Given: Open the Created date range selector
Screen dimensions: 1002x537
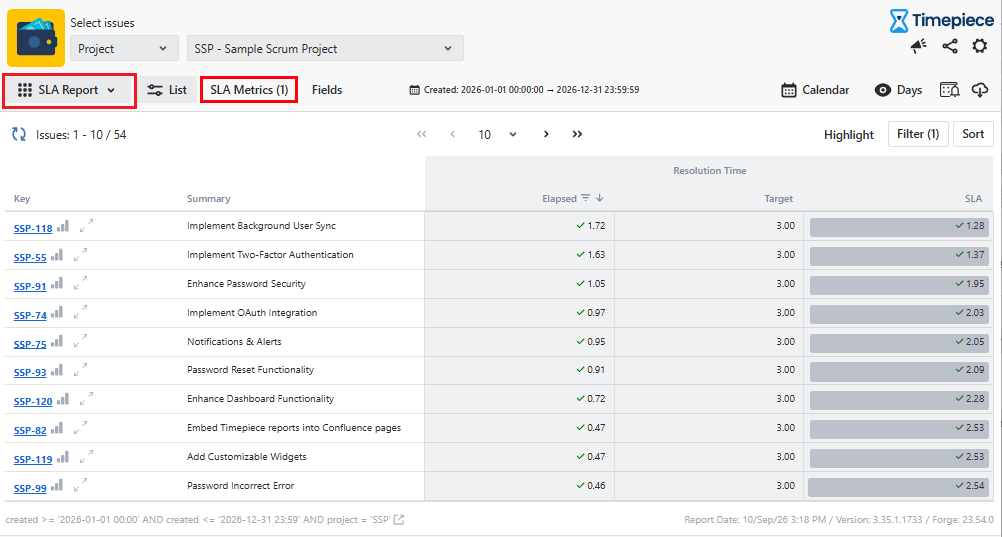Looking at the screenshot, I should click(524, 90).
